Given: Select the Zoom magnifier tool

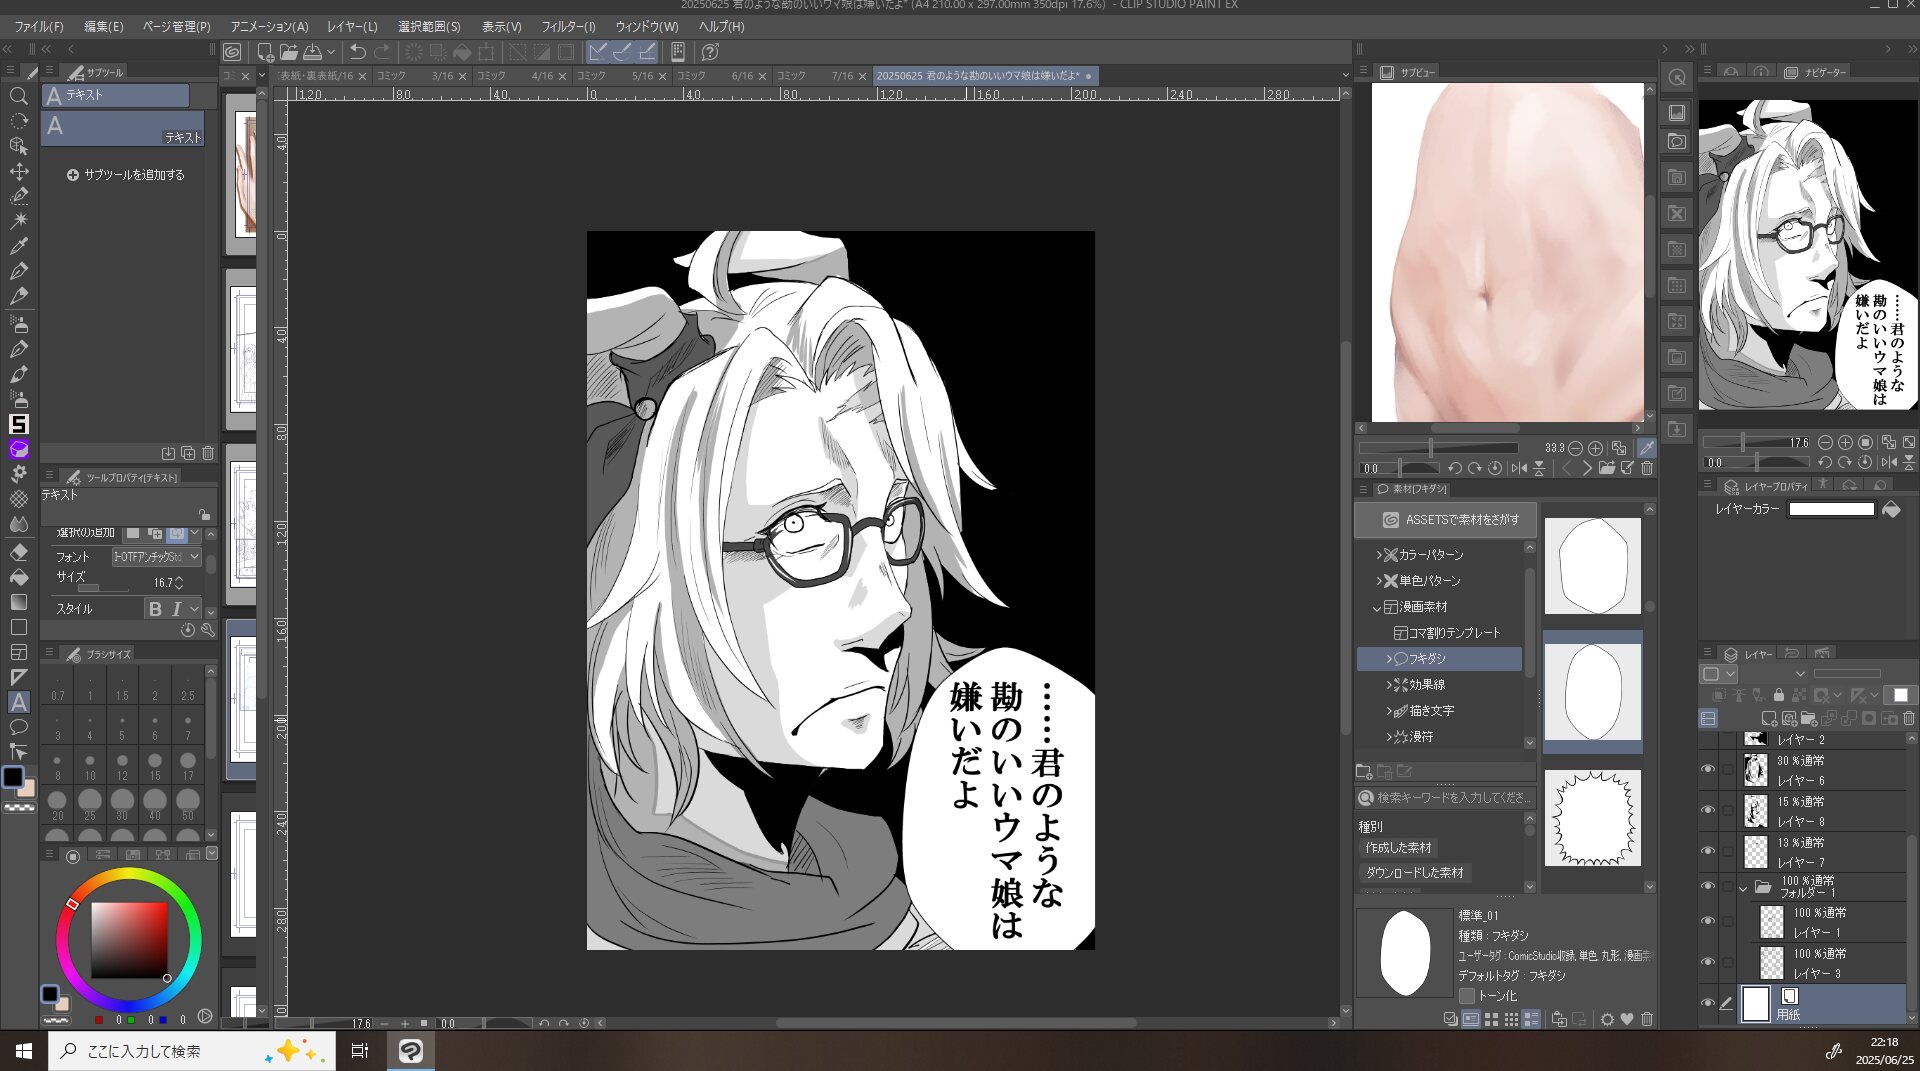Looking at the screenshot, I should coord(18,96).
